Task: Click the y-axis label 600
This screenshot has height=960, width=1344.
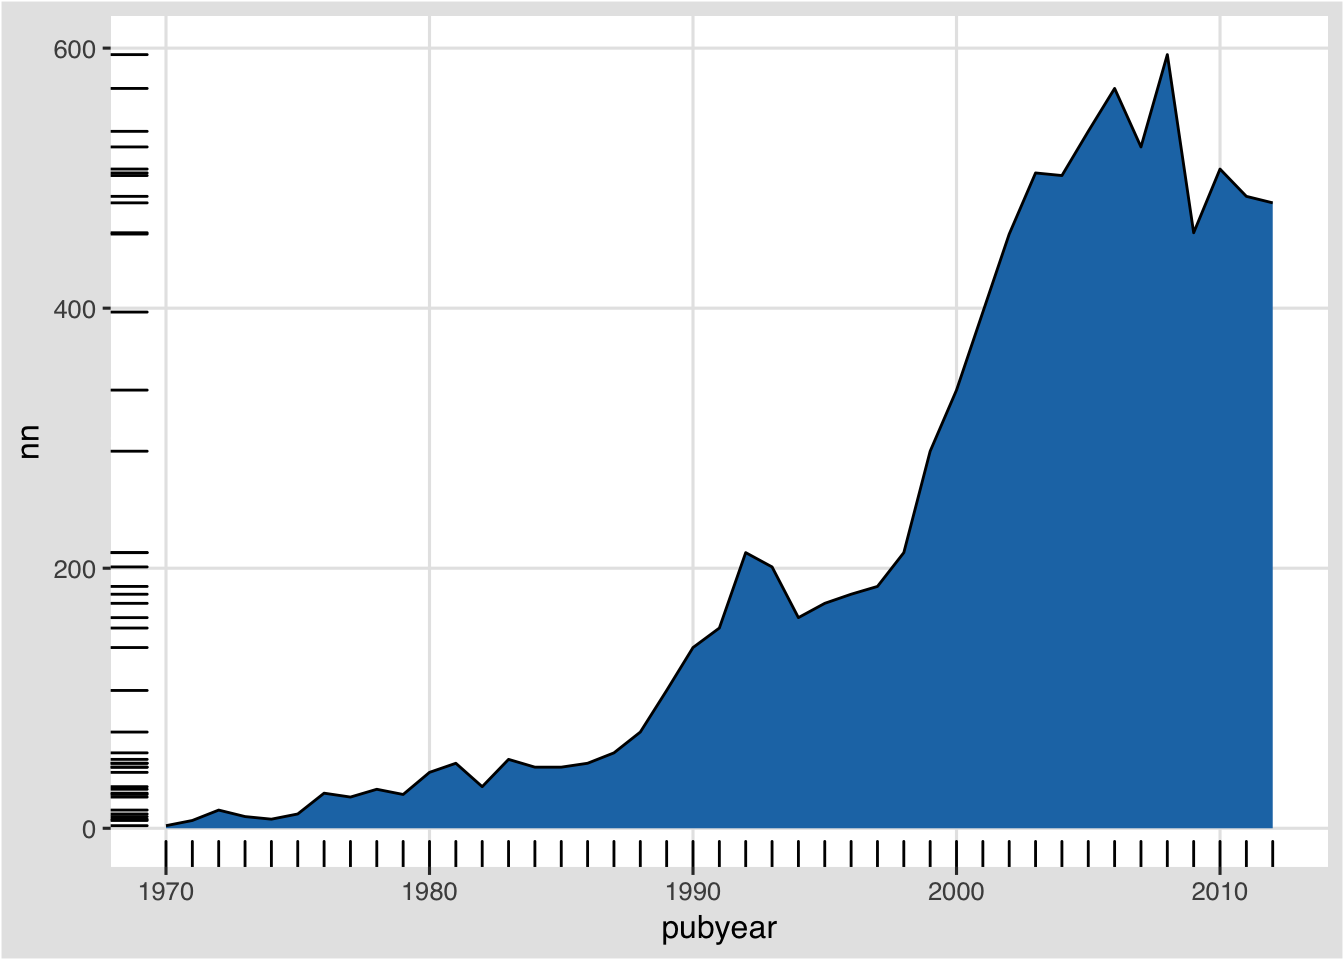Action: [75, 50]
